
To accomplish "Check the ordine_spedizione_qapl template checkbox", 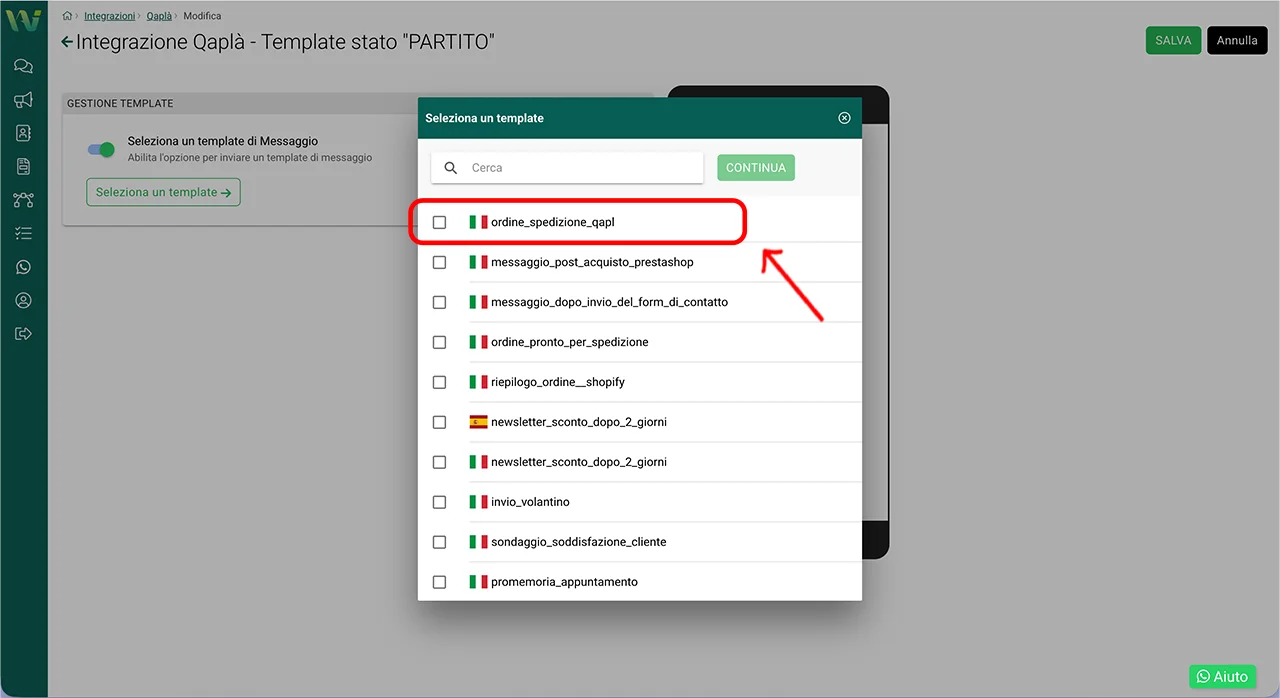I will [439, 222].
